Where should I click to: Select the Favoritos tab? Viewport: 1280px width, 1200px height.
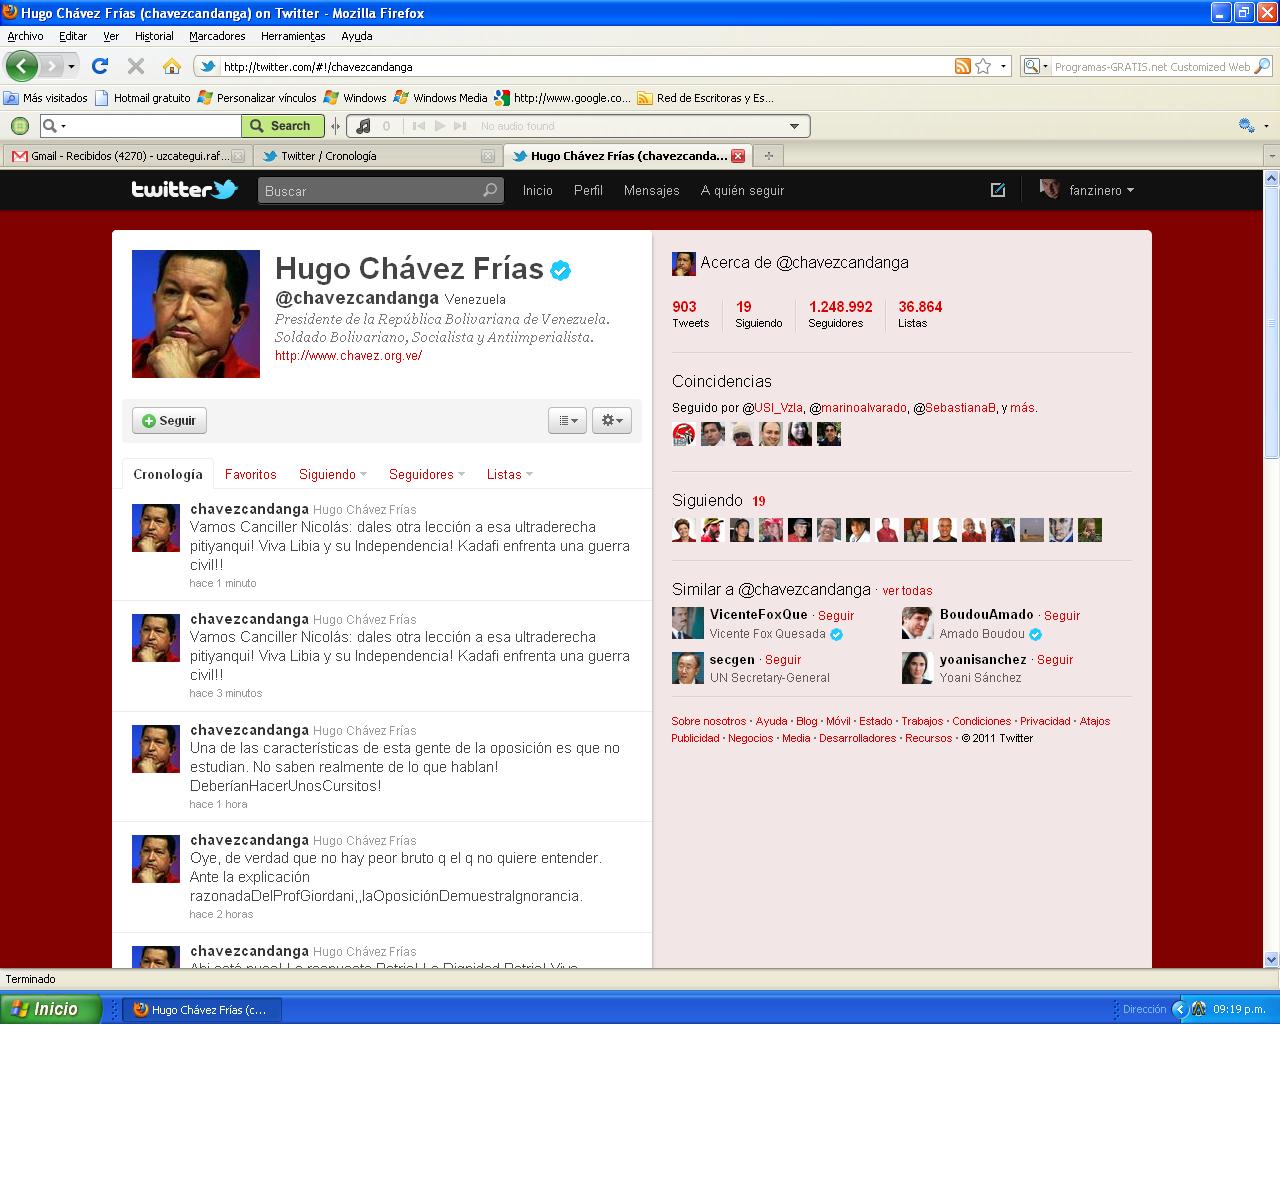(x=250, y=475)
